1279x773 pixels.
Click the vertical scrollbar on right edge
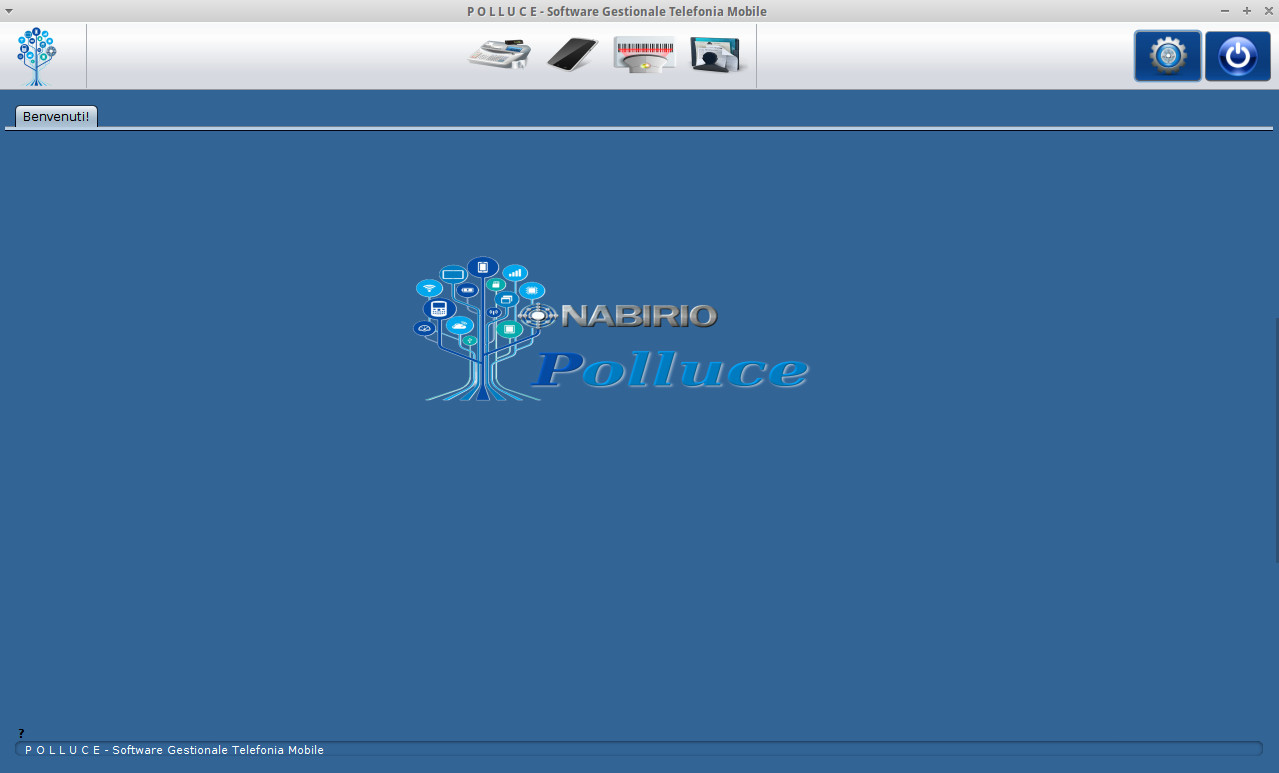(x=1276, y=440)
